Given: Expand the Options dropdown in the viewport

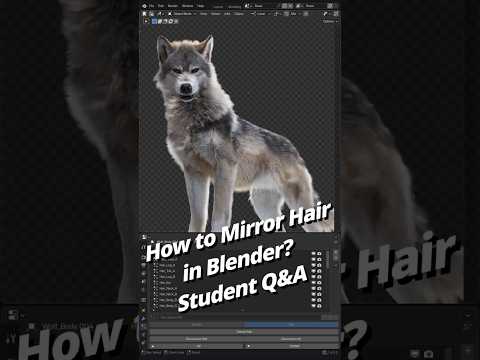Looking at the screenshot, I should click(x=330, y=21).
